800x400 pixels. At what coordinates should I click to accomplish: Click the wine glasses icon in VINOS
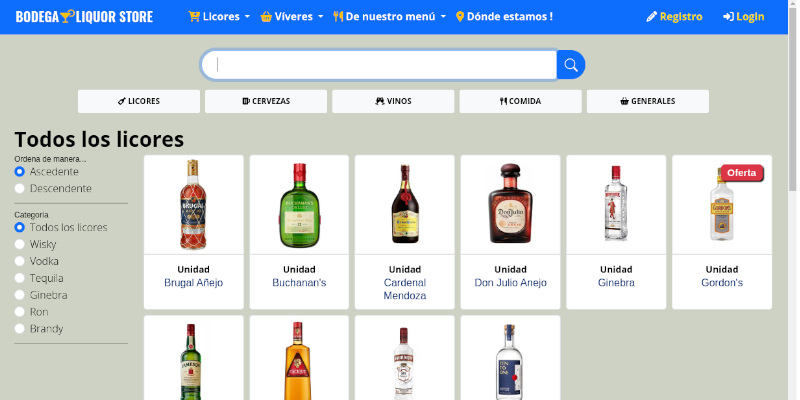tap(380, 101)
